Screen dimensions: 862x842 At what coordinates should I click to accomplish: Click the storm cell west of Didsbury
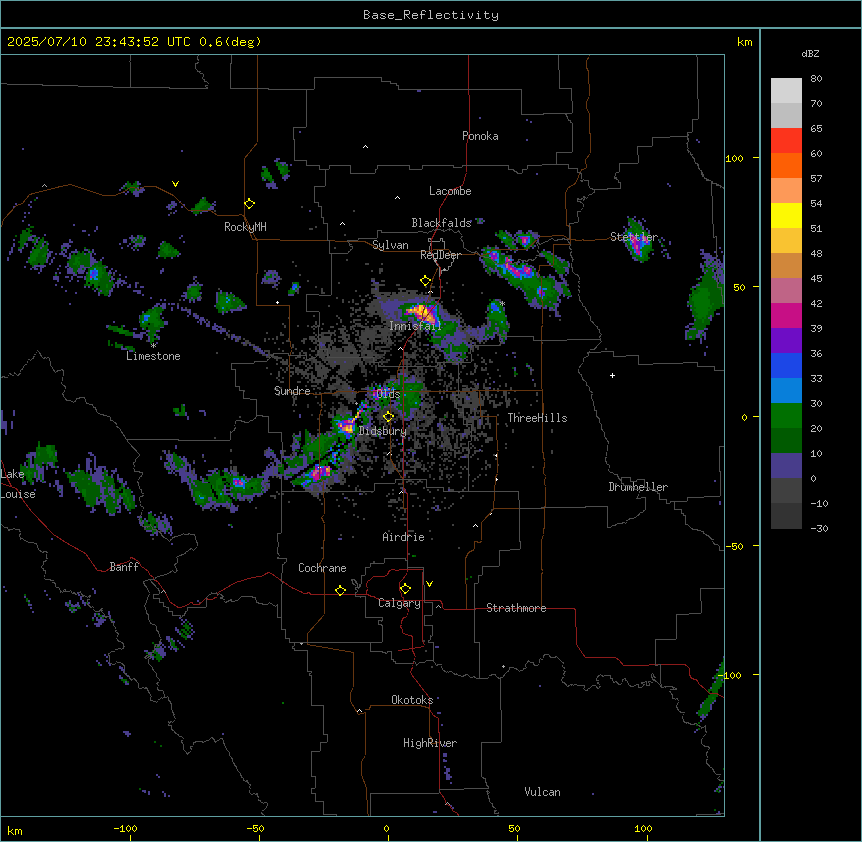[x=346, y=426]
